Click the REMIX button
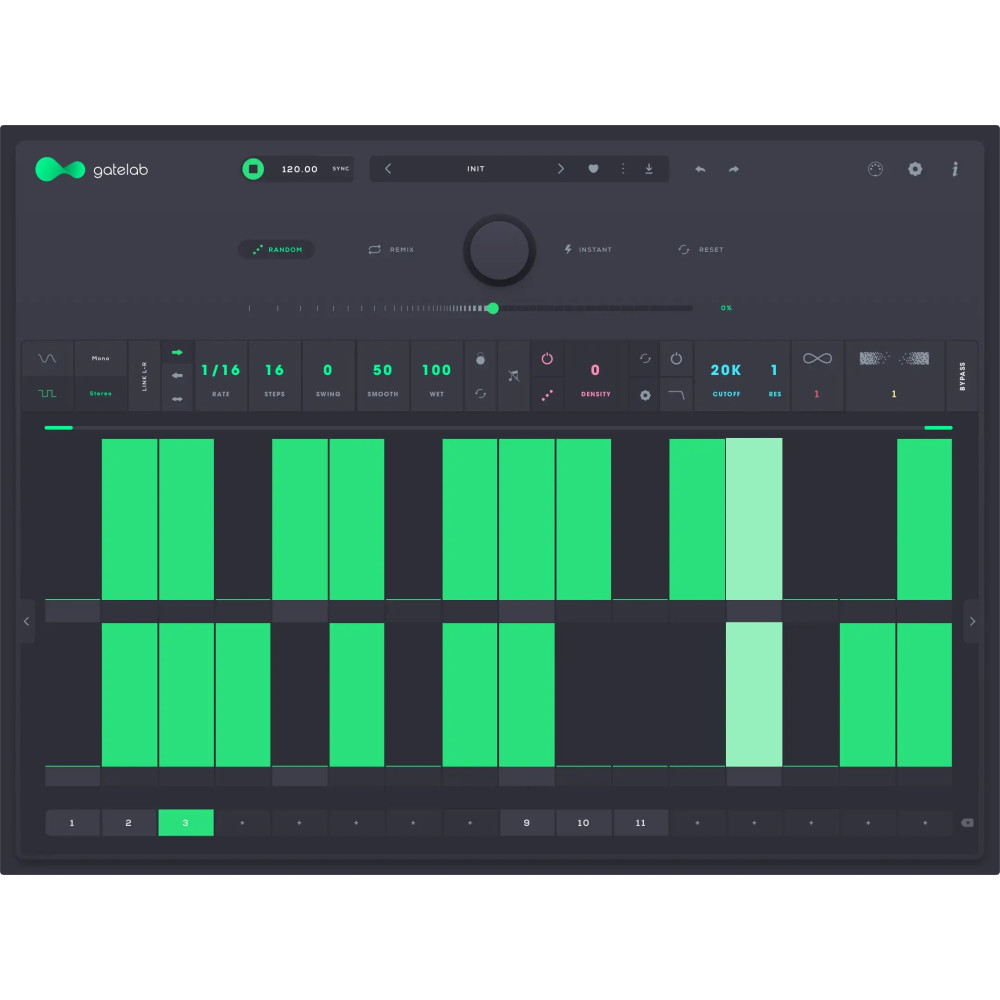This screenshot has height=1000, width=1000. tap(391, 250)
